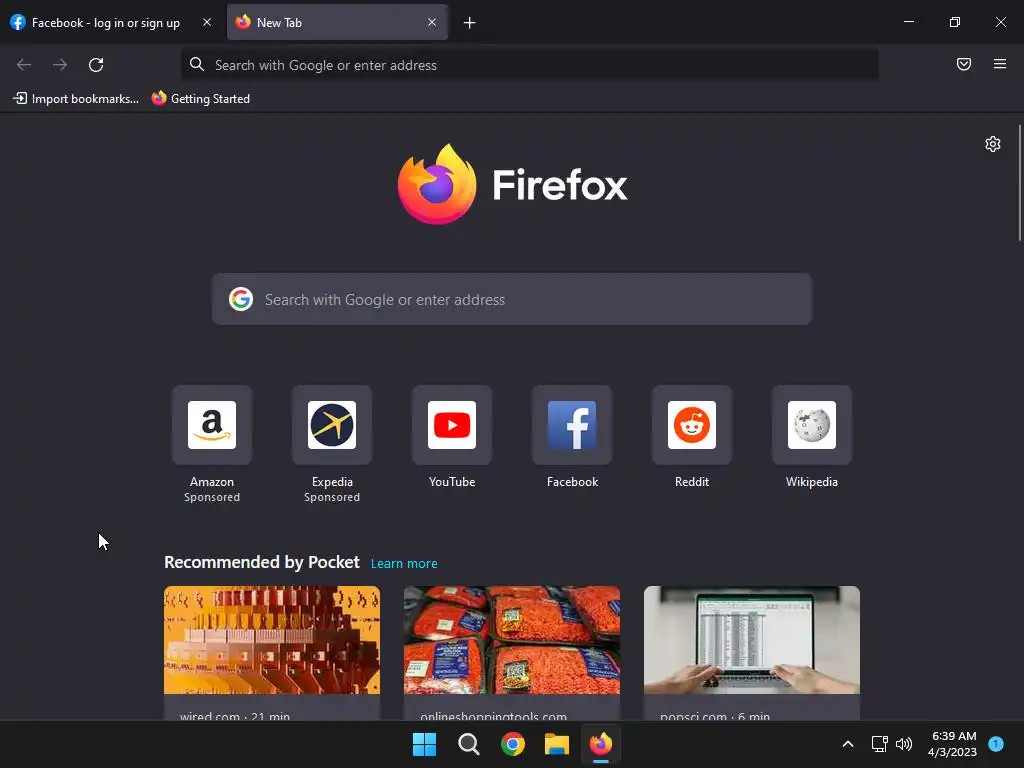
Task: Click Recommended by Pocket heading
Action: coord(262,562)
